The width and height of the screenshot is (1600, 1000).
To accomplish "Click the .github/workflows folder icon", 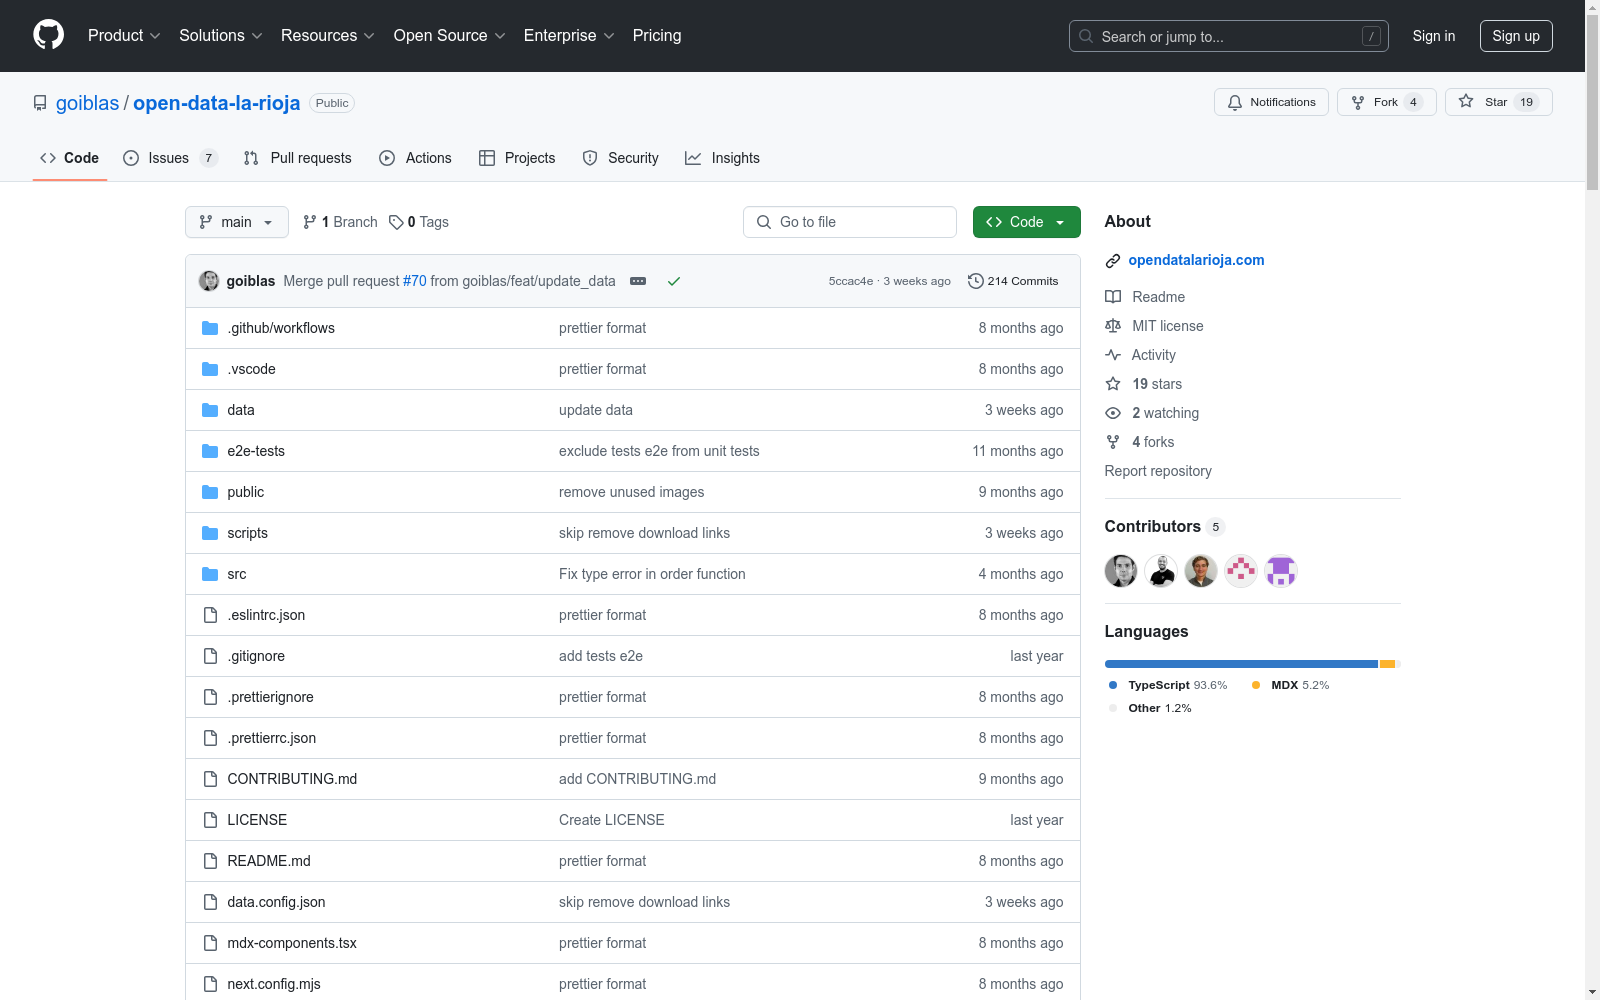I will coord(210,328).
